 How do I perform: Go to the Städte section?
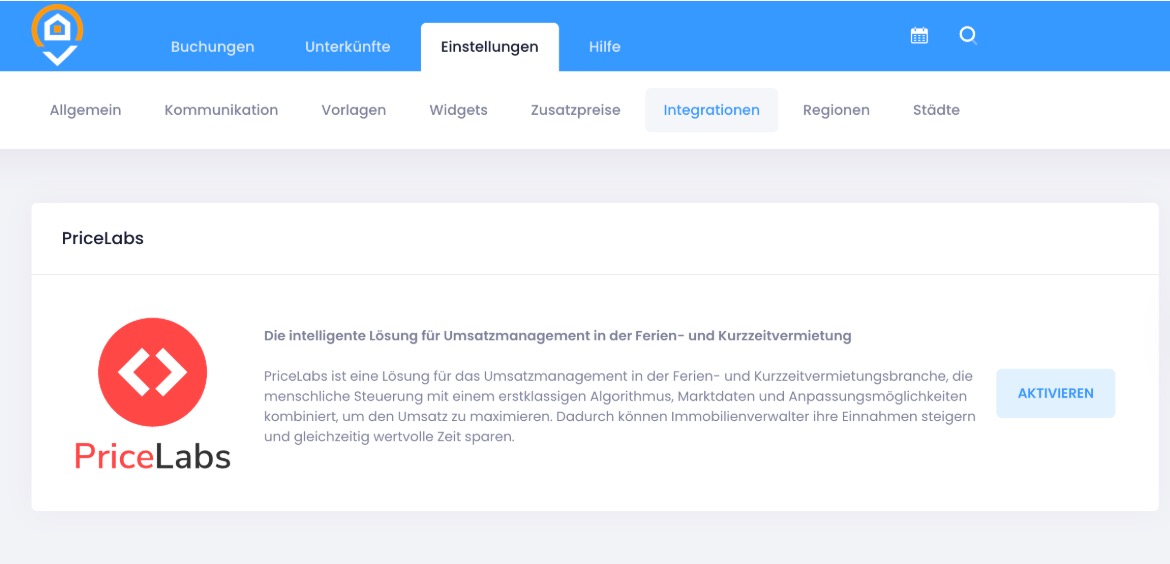pyautogui.click(x=936, y=110)
